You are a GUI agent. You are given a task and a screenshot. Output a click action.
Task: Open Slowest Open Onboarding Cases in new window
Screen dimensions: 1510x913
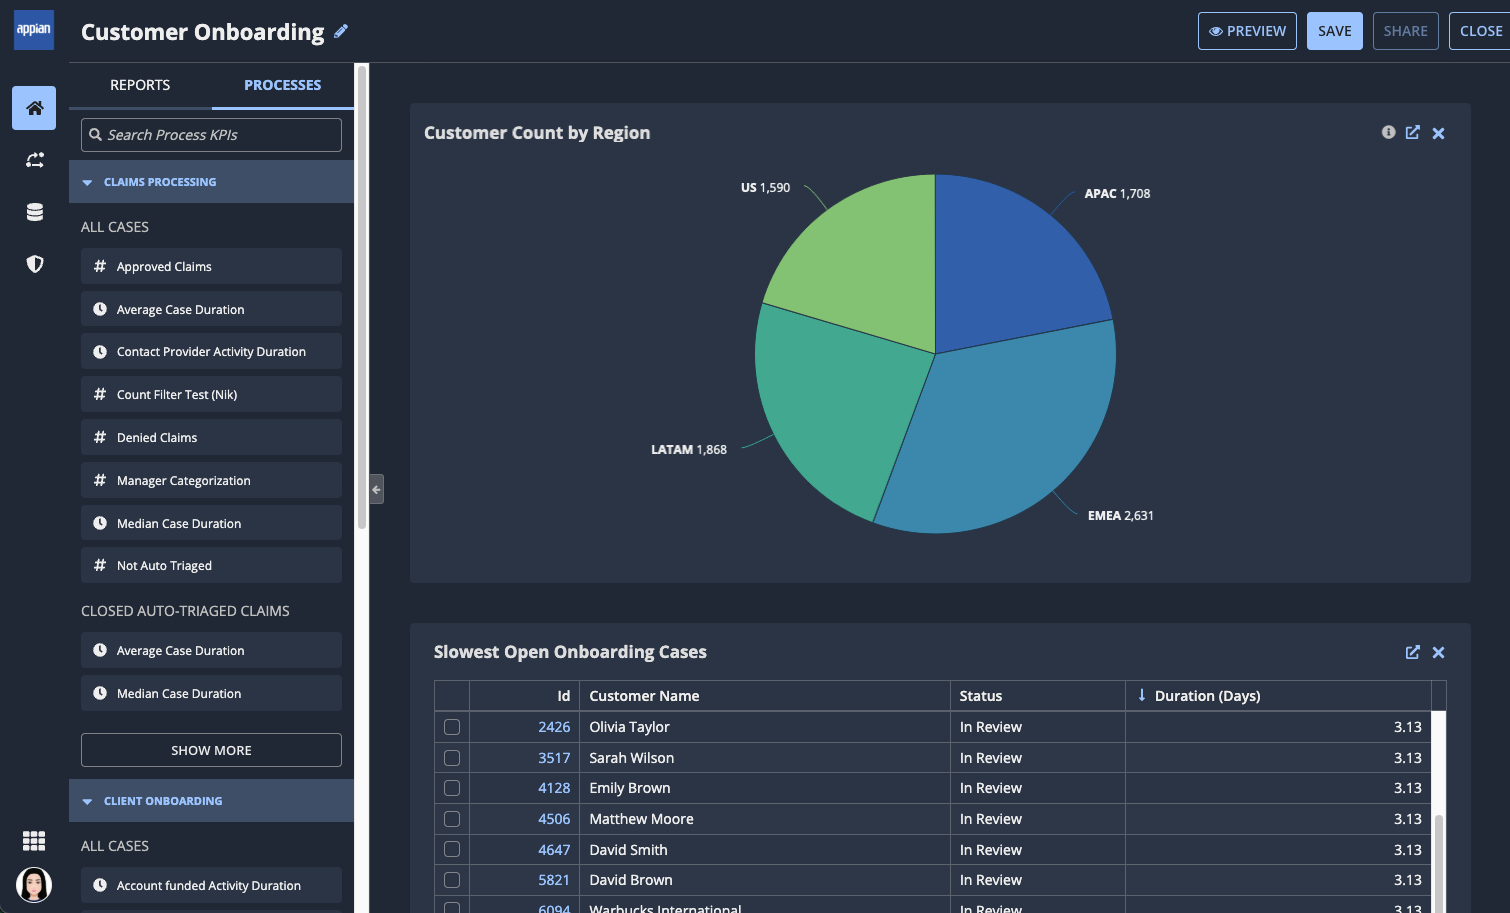pyautogui.click(x=1412, y=652)
